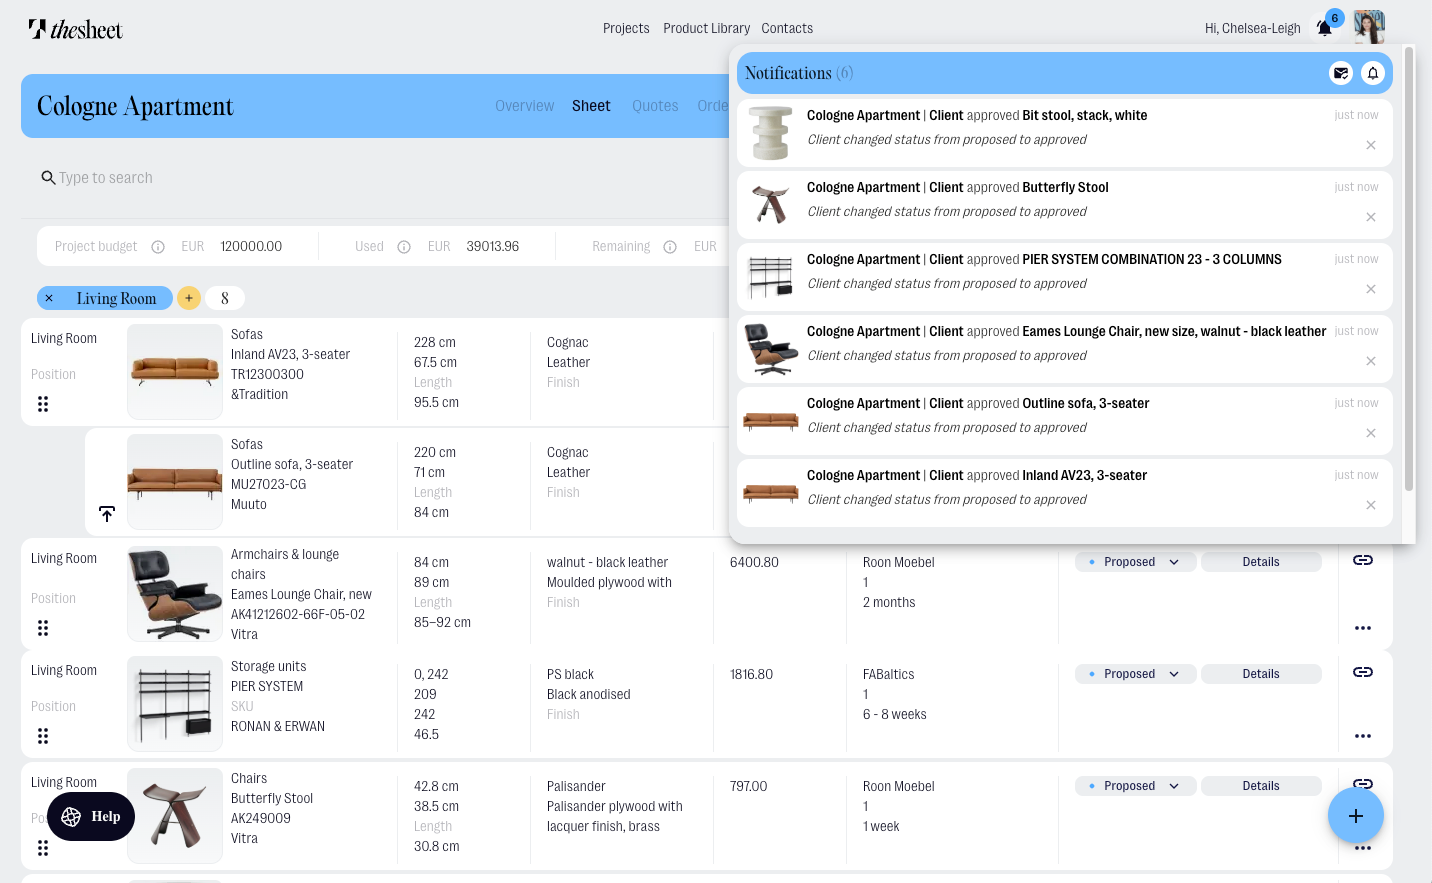Dismiss the PIER SYSTEM COMBINATION notification
This screenshot has width=1432, height=883.
pyautogui.click(x=1371, y=289)
